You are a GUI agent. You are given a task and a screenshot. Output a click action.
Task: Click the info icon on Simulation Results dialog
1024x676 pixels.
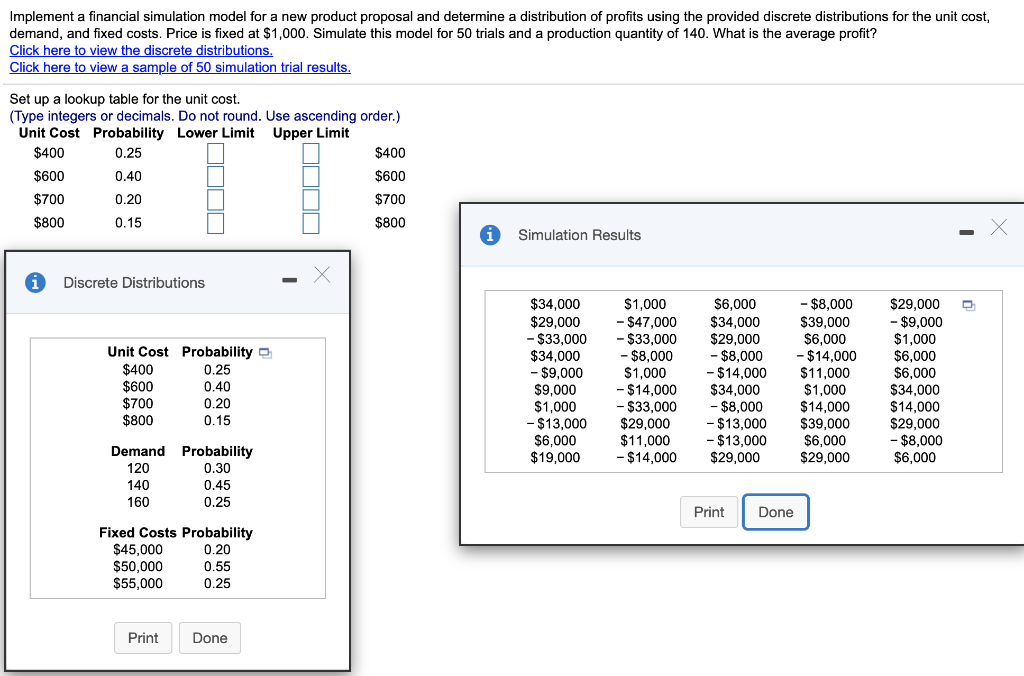488,235
